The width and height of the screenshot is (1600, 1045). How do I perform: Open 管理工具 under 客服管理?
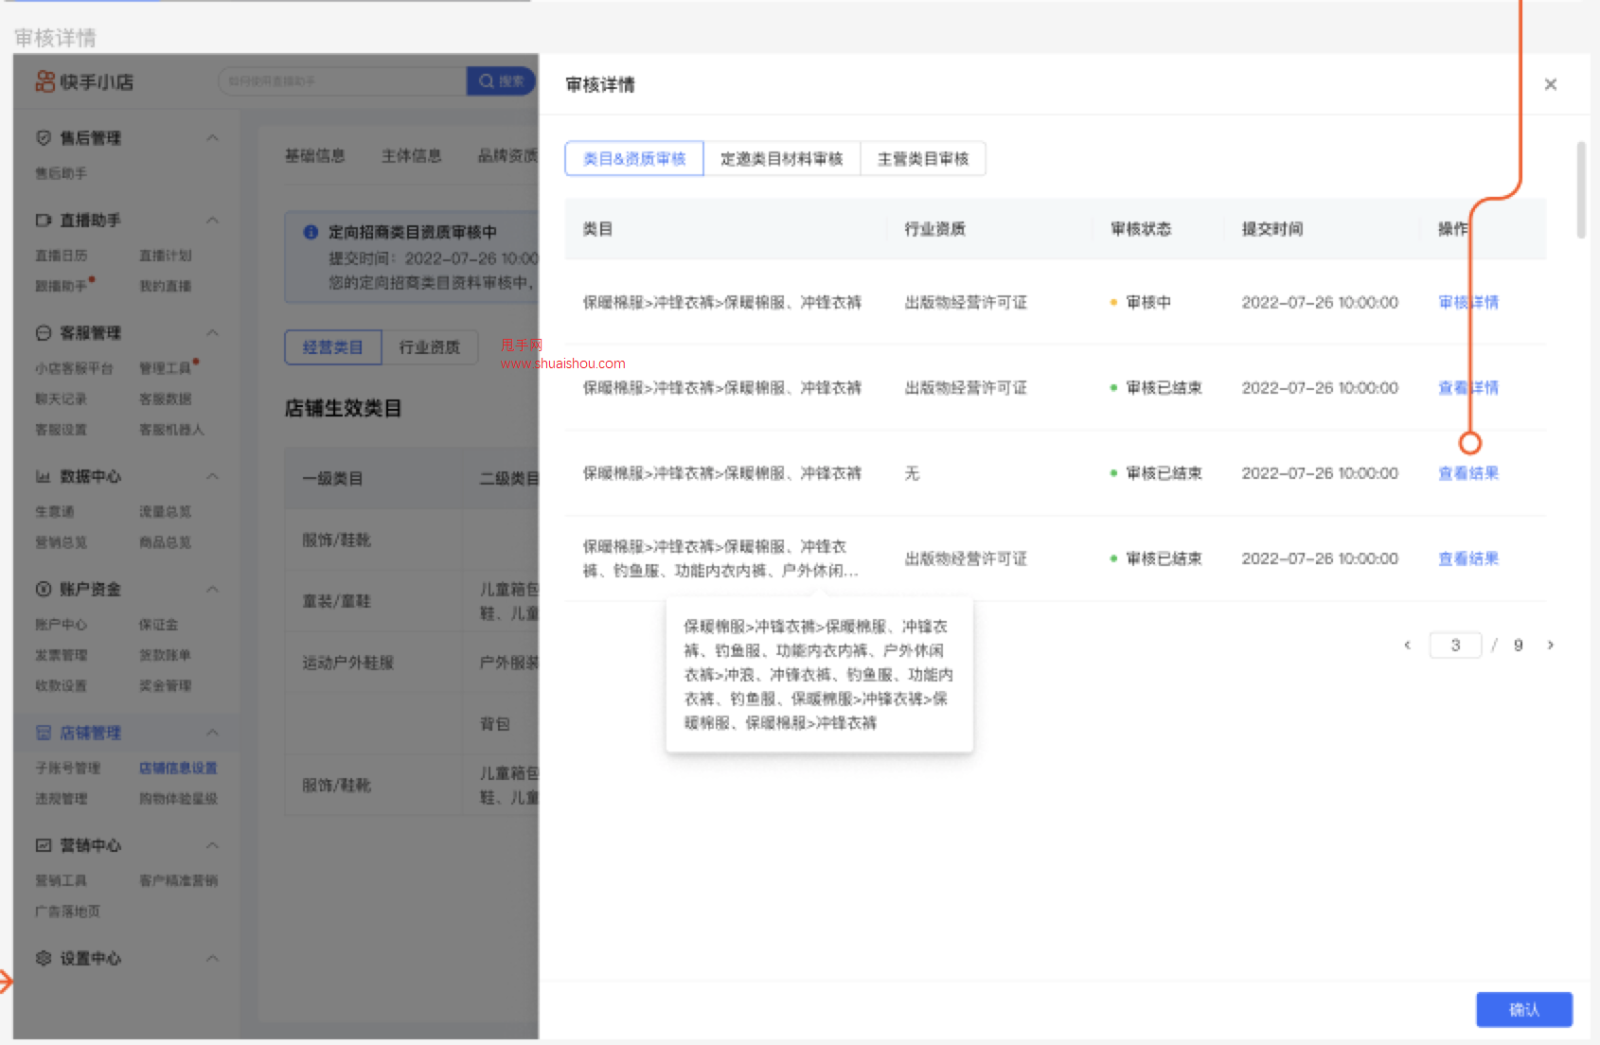click(x=165, y=369)
